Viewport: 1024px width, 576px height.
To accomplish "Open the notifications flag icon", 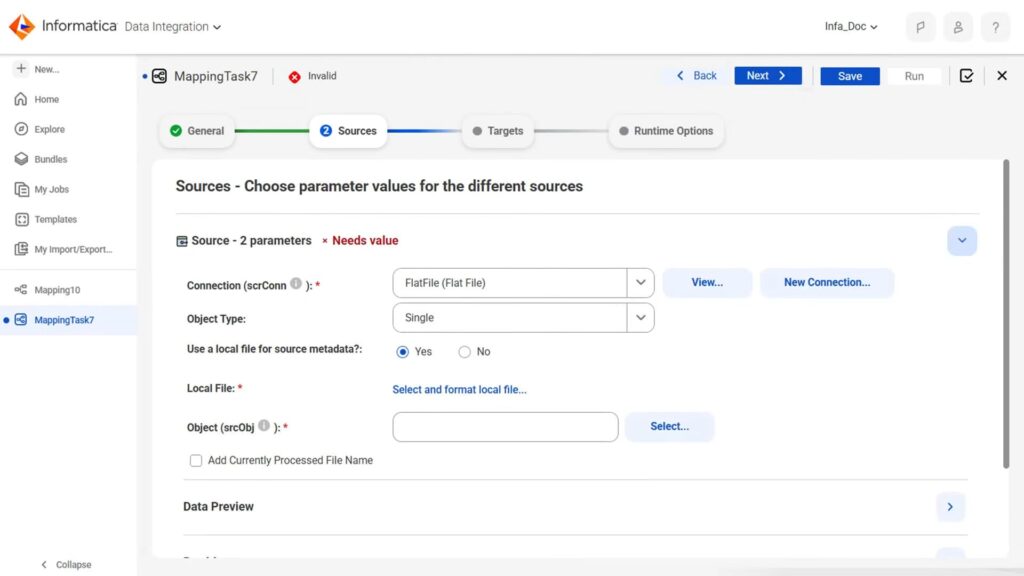I will click(x=920, y=27).
